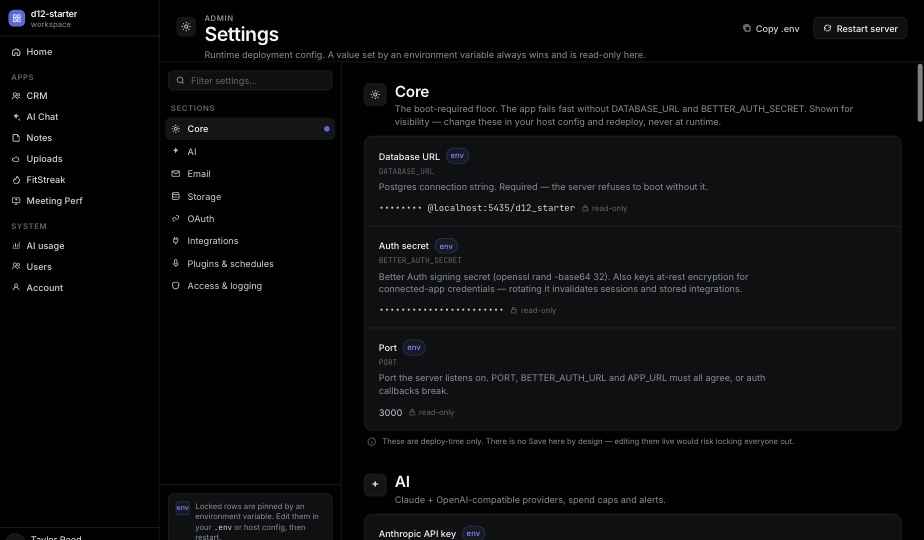Click the Access & logging shield icon
The height and width of the screenshot is (540, 924).
click(x=176, y=285)
